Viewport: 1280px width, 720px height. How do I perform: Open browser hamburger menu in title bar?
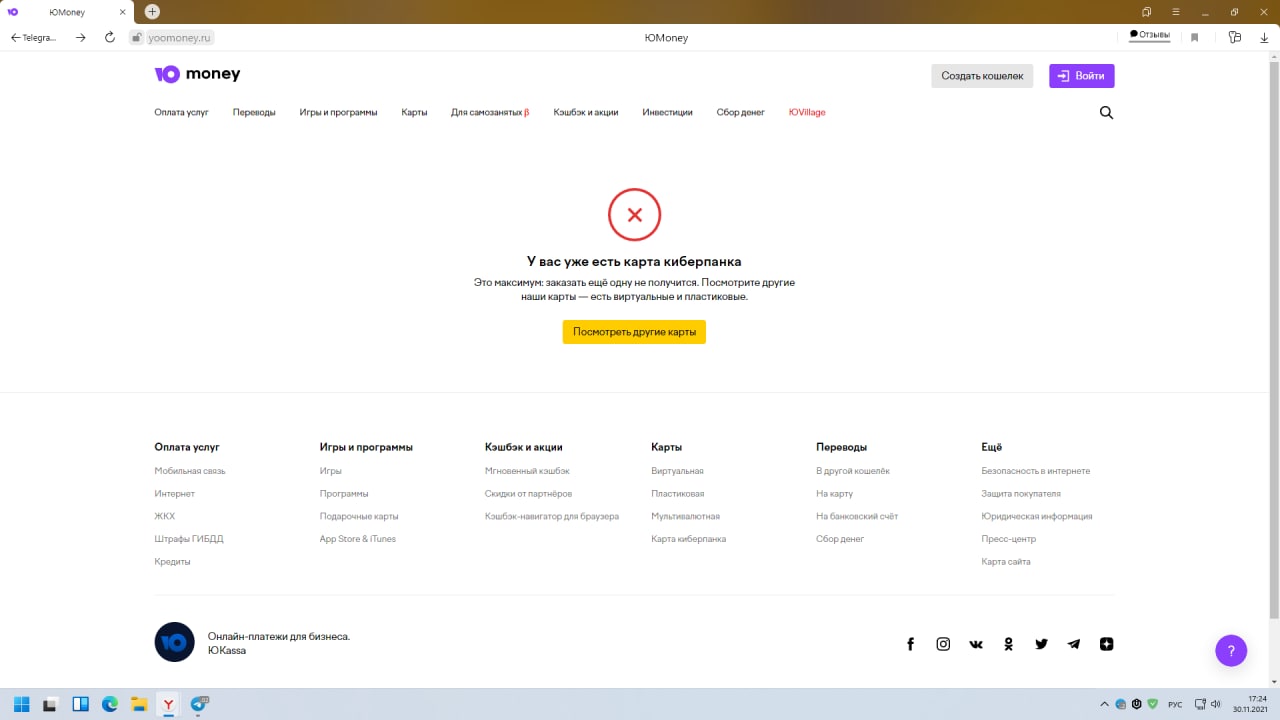pyautogui.click(x=1175, y=12)
